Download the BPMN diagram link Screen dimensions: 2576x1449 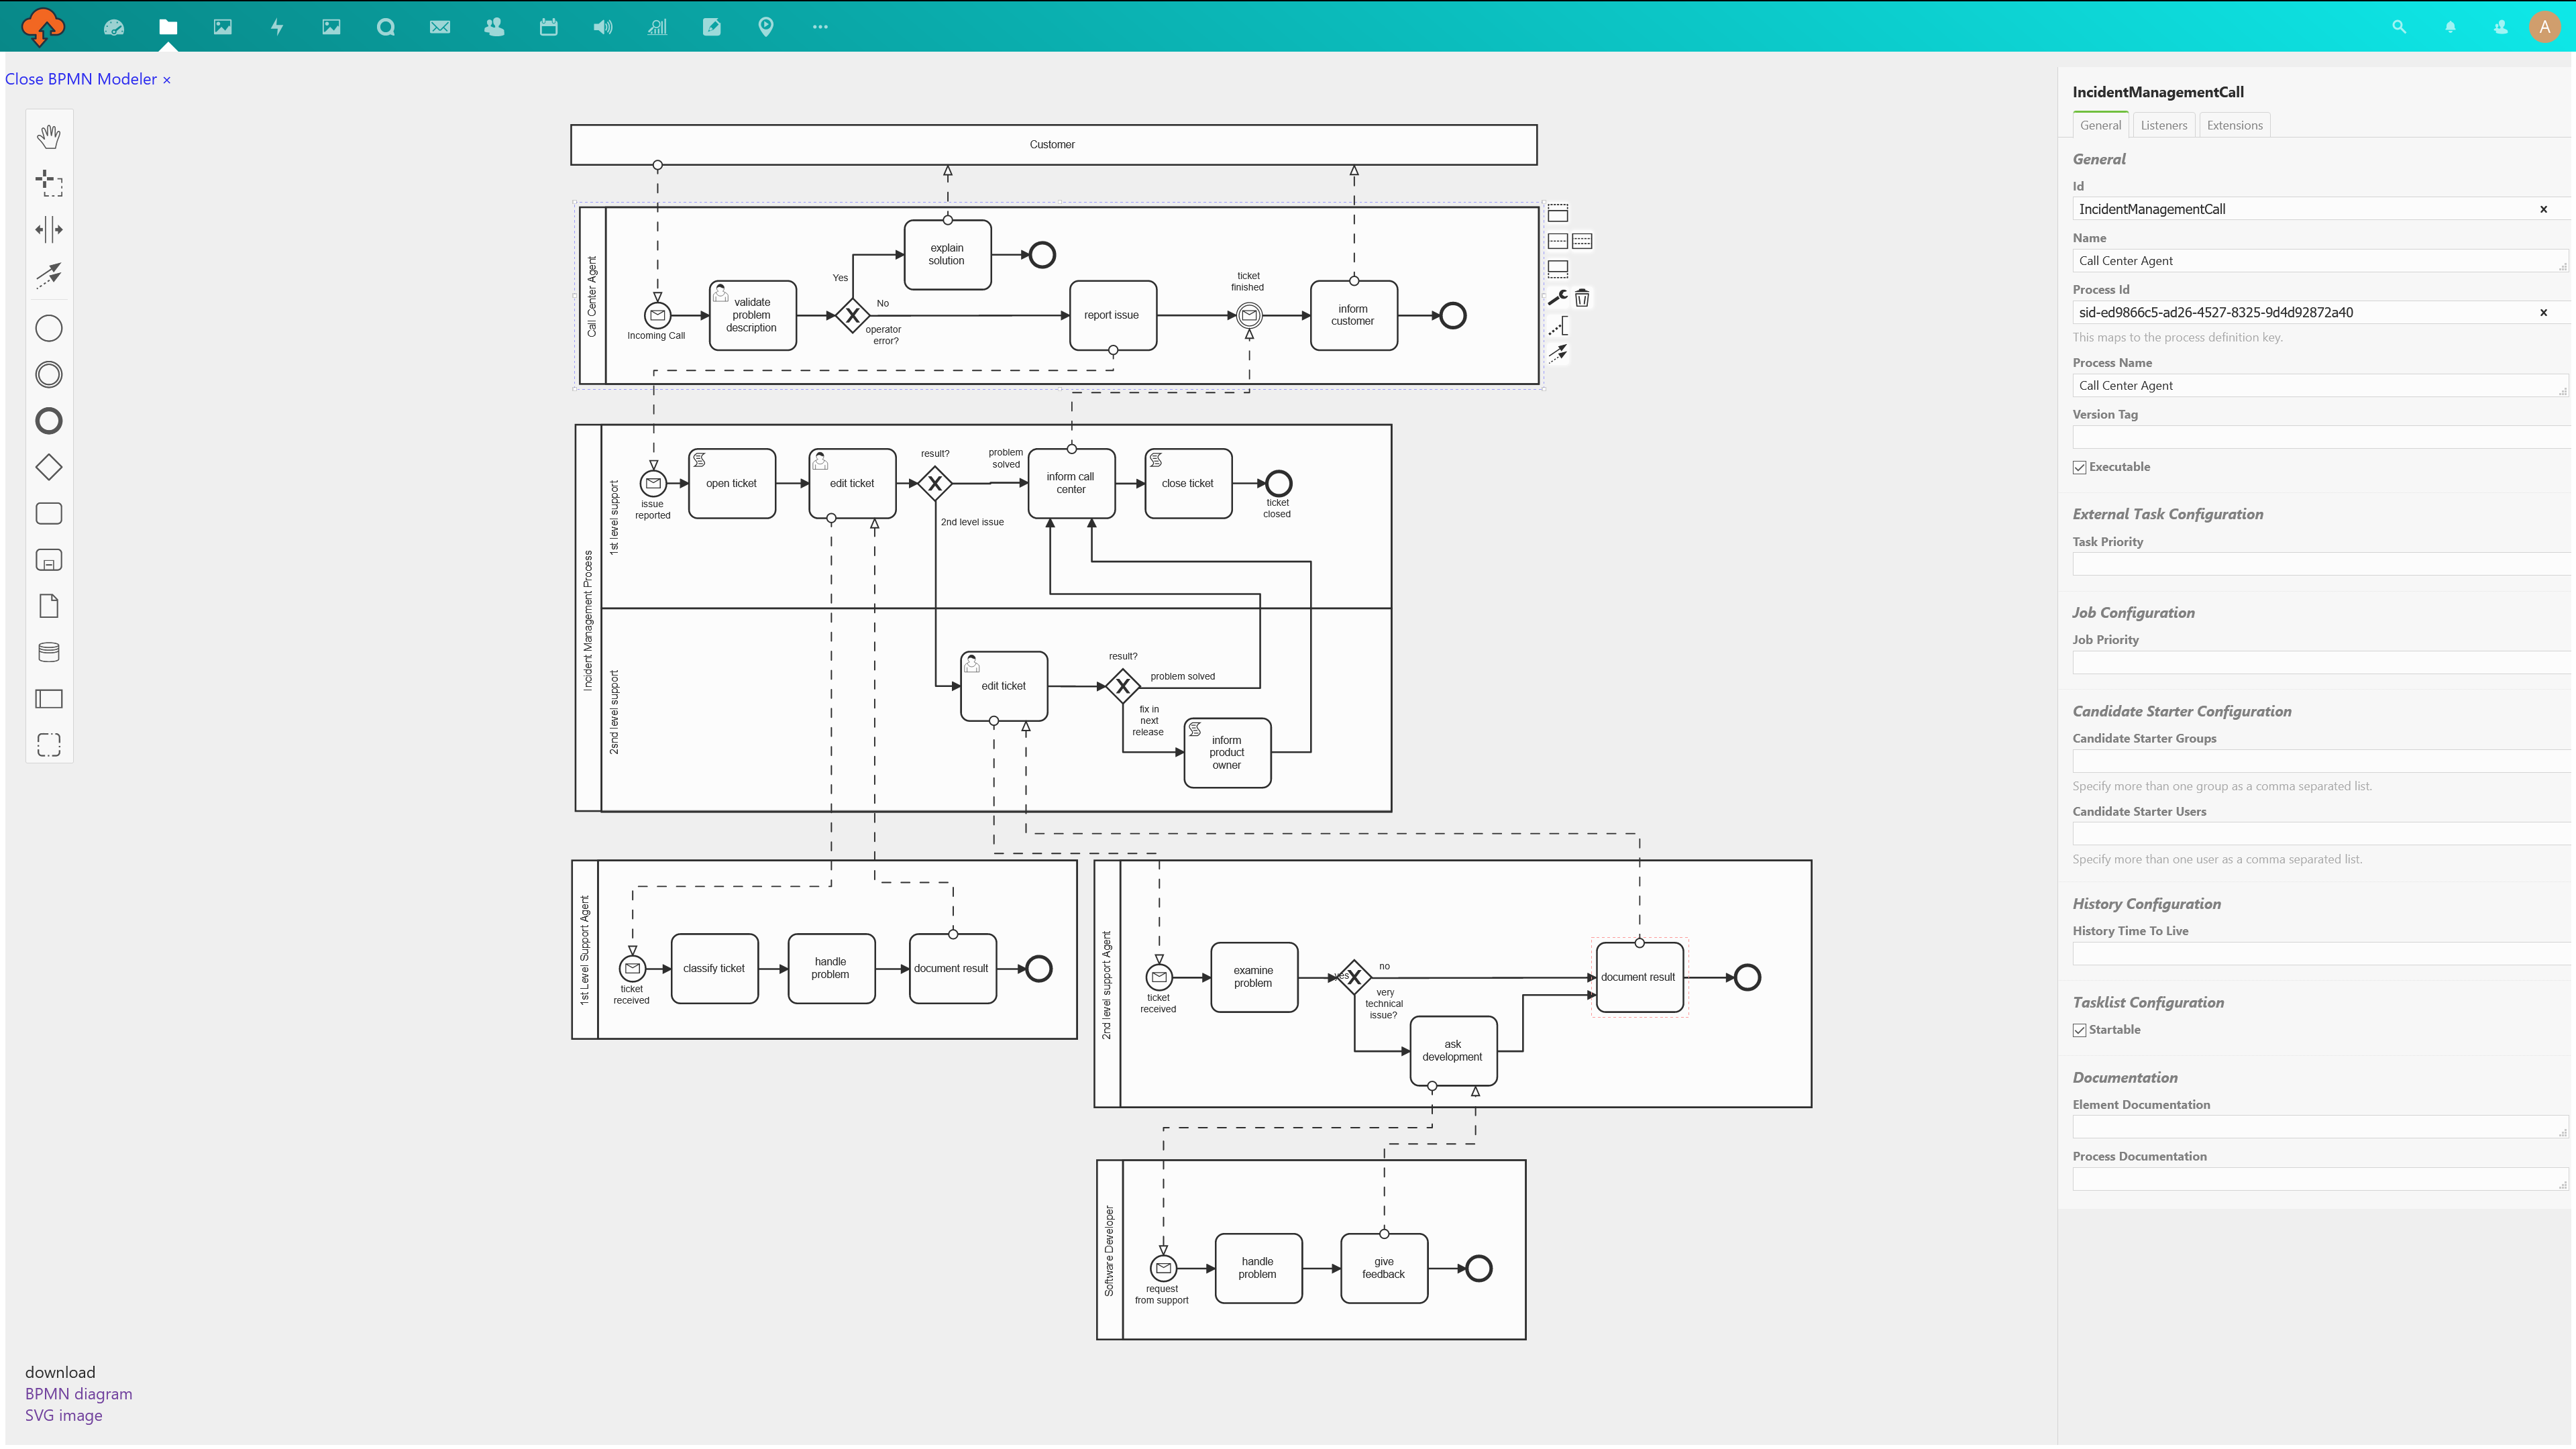(78, 1394)
